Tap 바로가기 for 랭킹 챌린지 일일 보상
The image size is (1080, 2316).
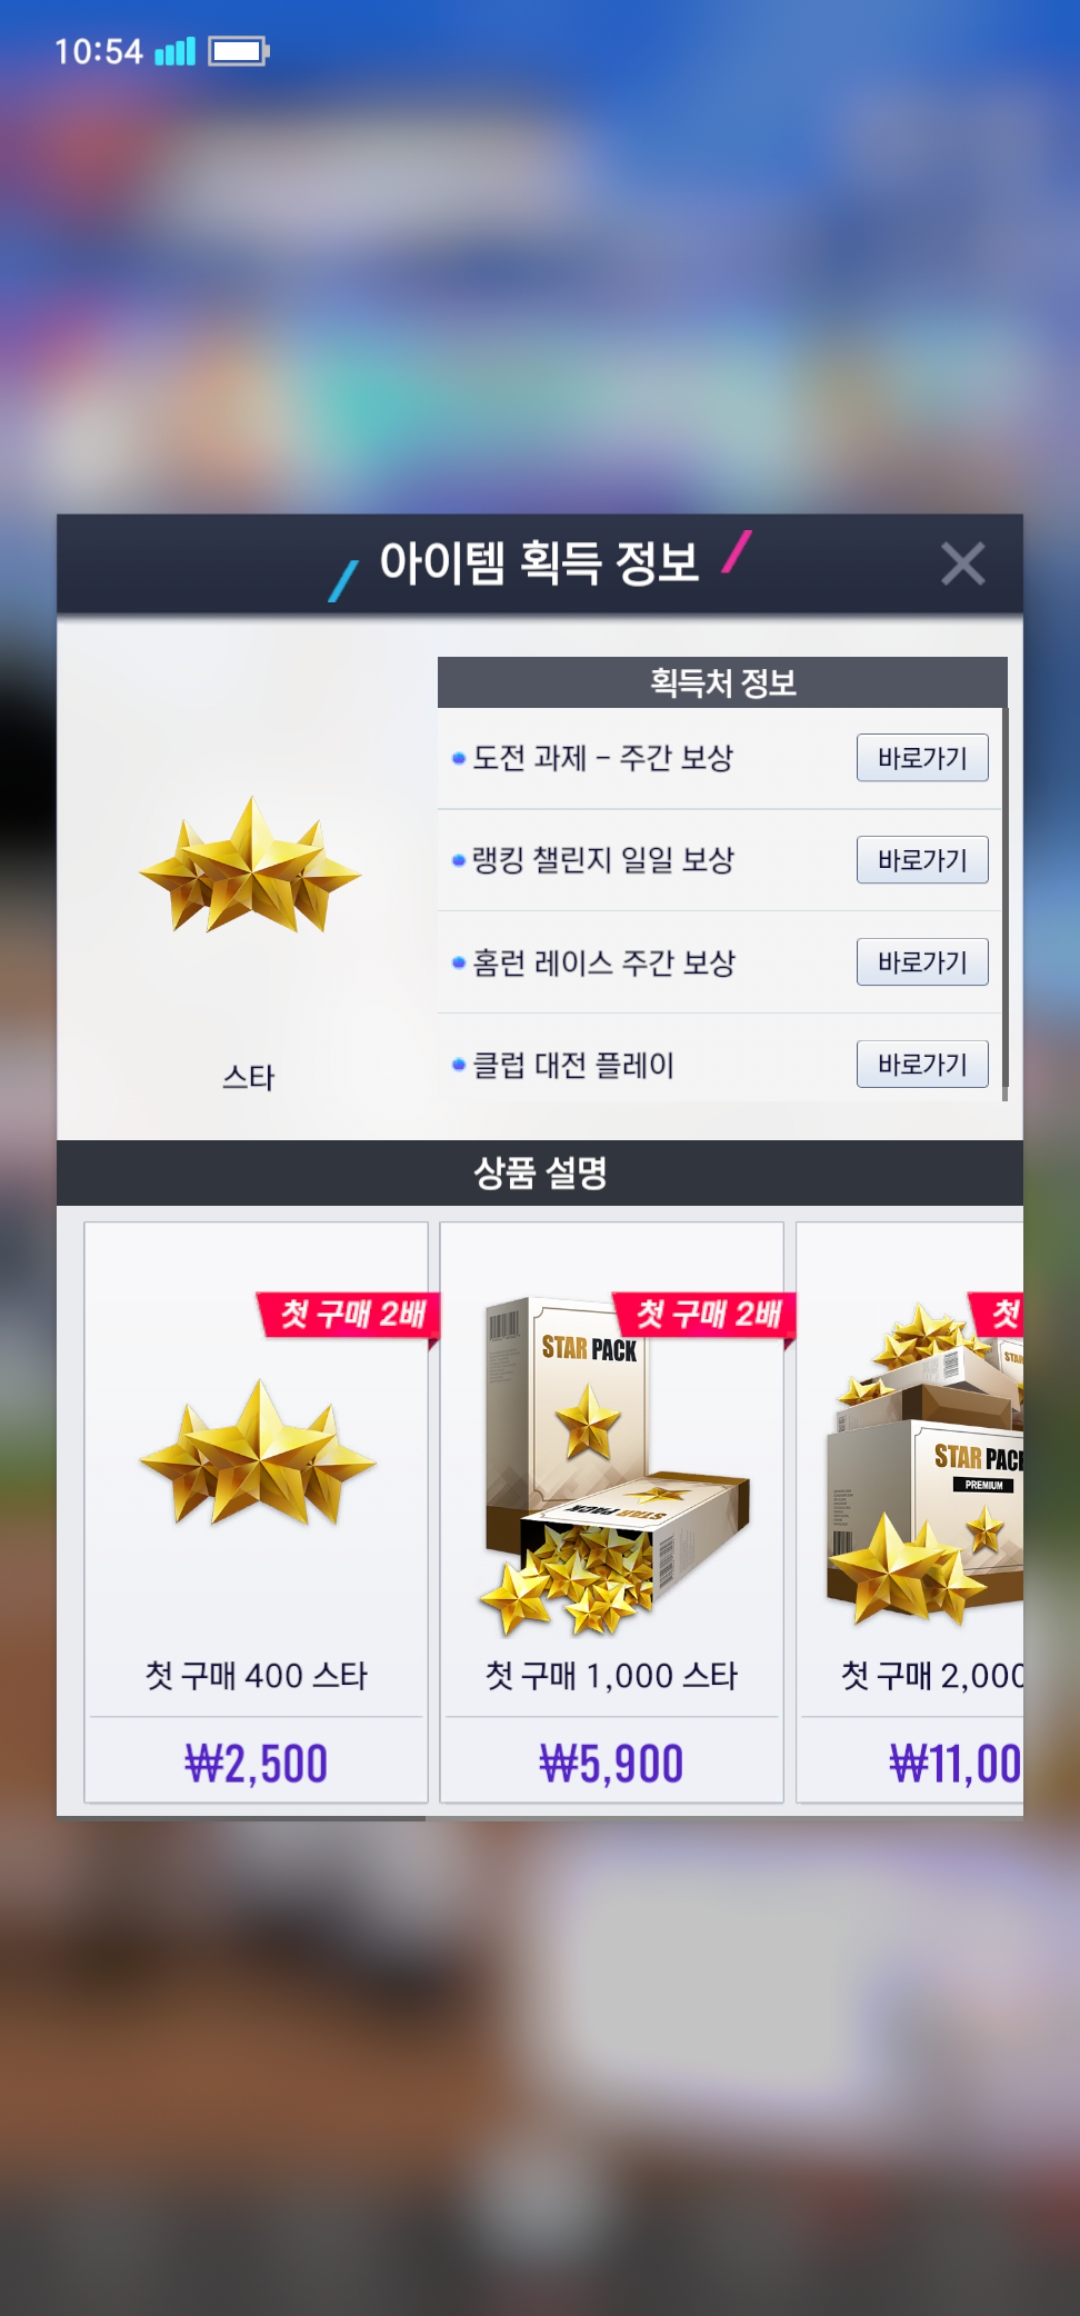coord(922,860)
